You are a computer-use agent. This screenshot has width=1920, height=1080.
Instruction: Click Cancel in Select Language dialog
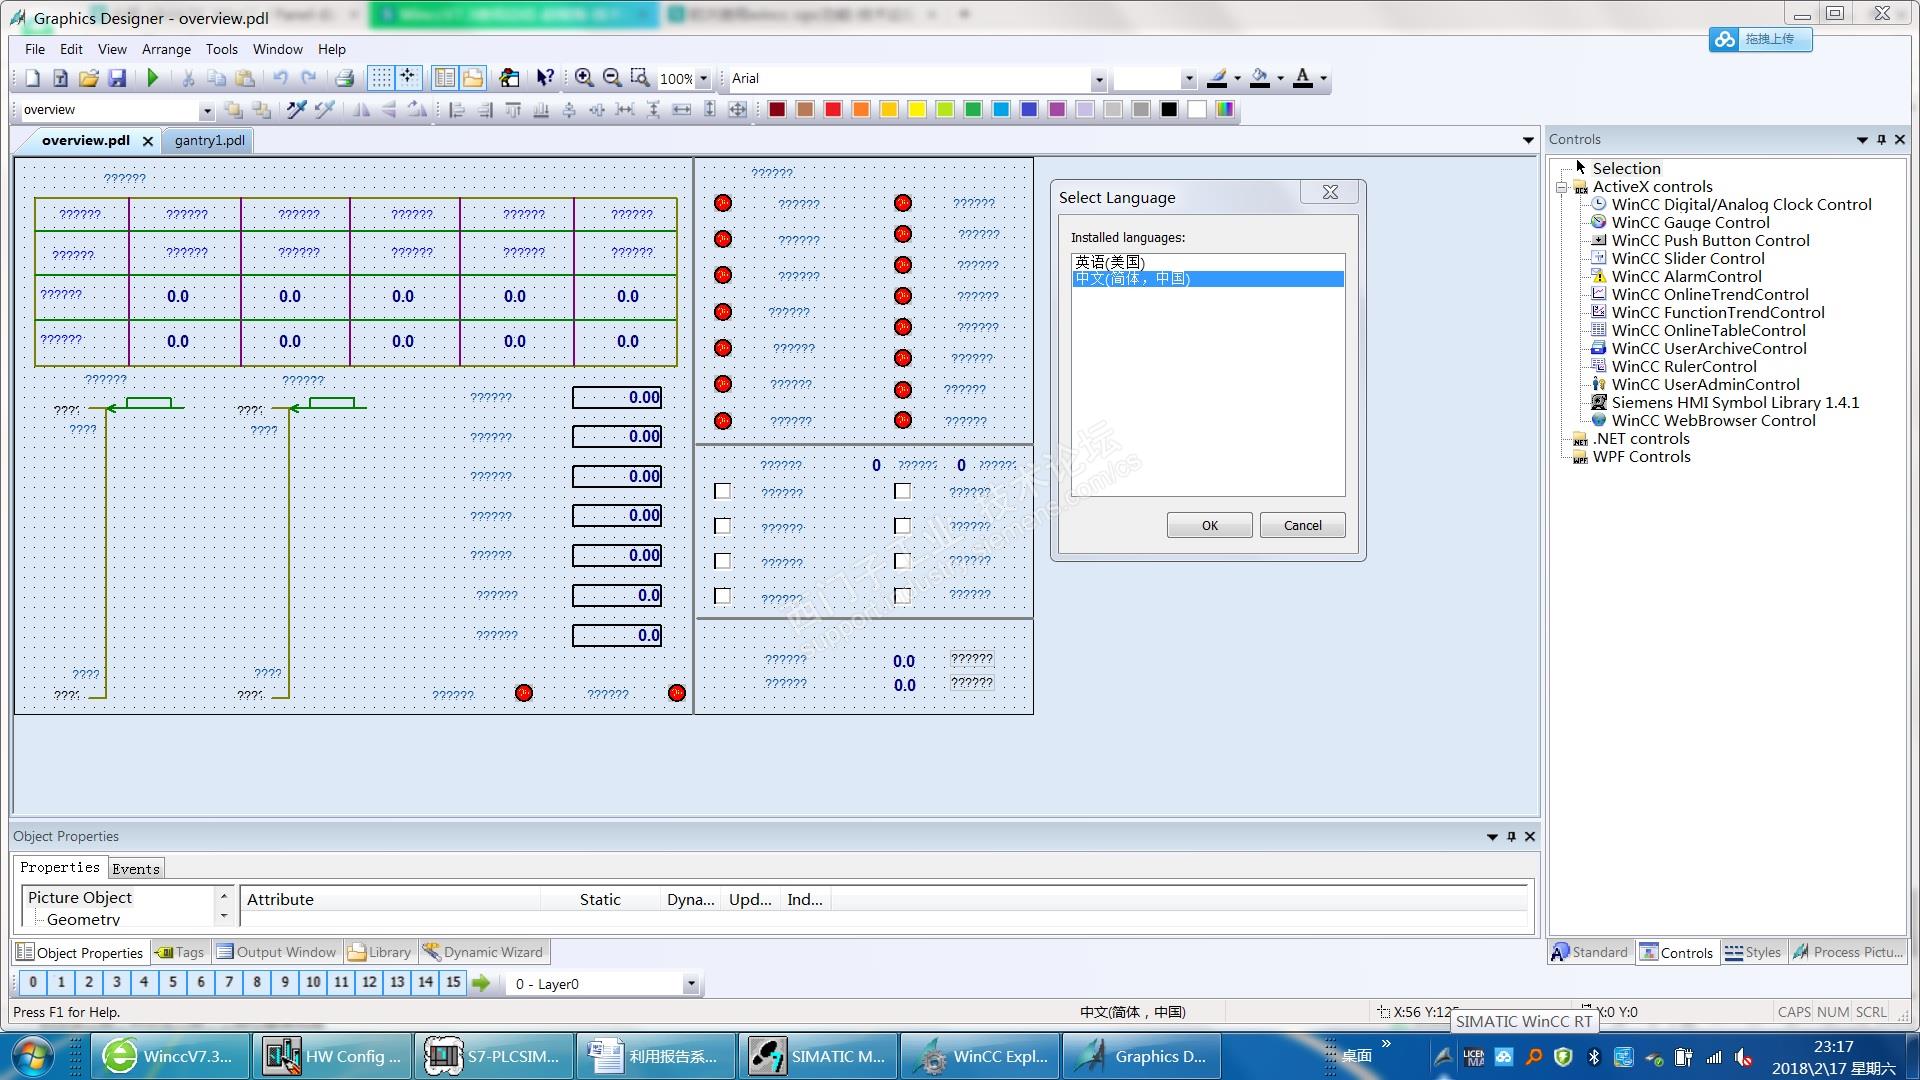1302,525
